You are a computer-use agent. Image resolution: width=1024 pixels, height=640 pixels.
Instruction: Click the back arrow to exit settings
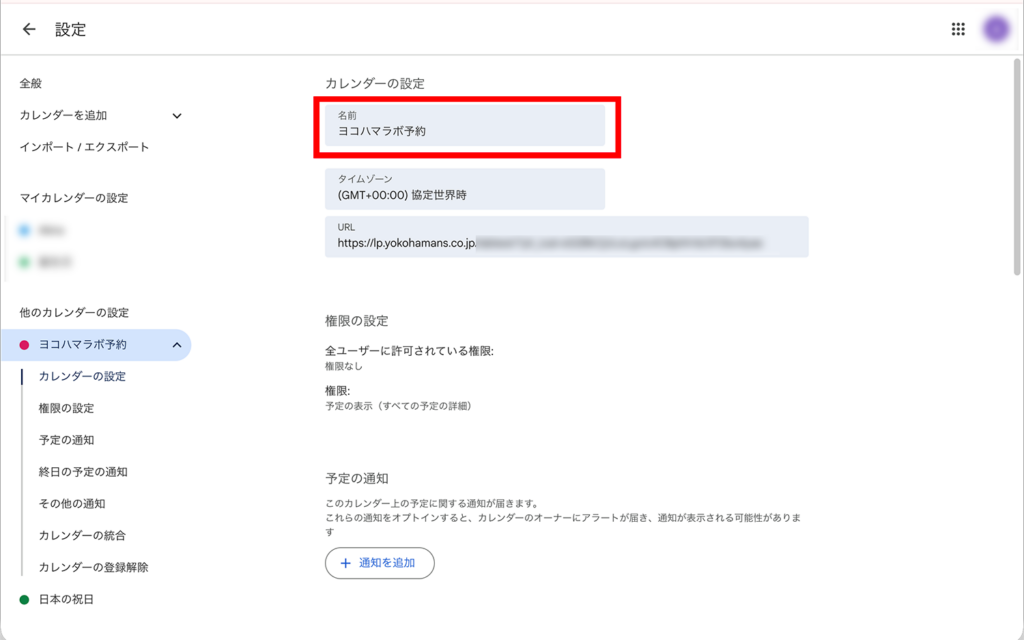point(28,29)
